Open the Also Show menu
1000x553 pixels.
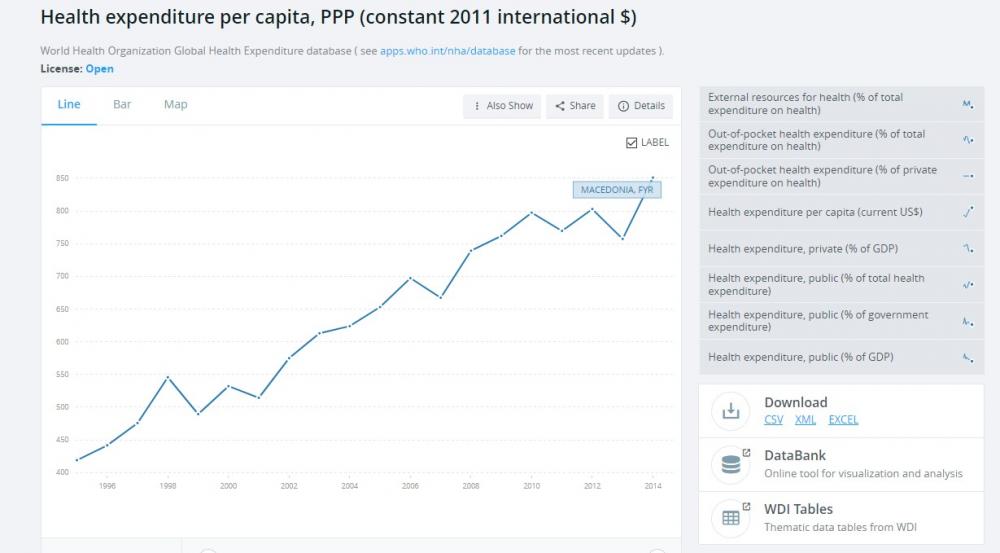coord(502,106)
